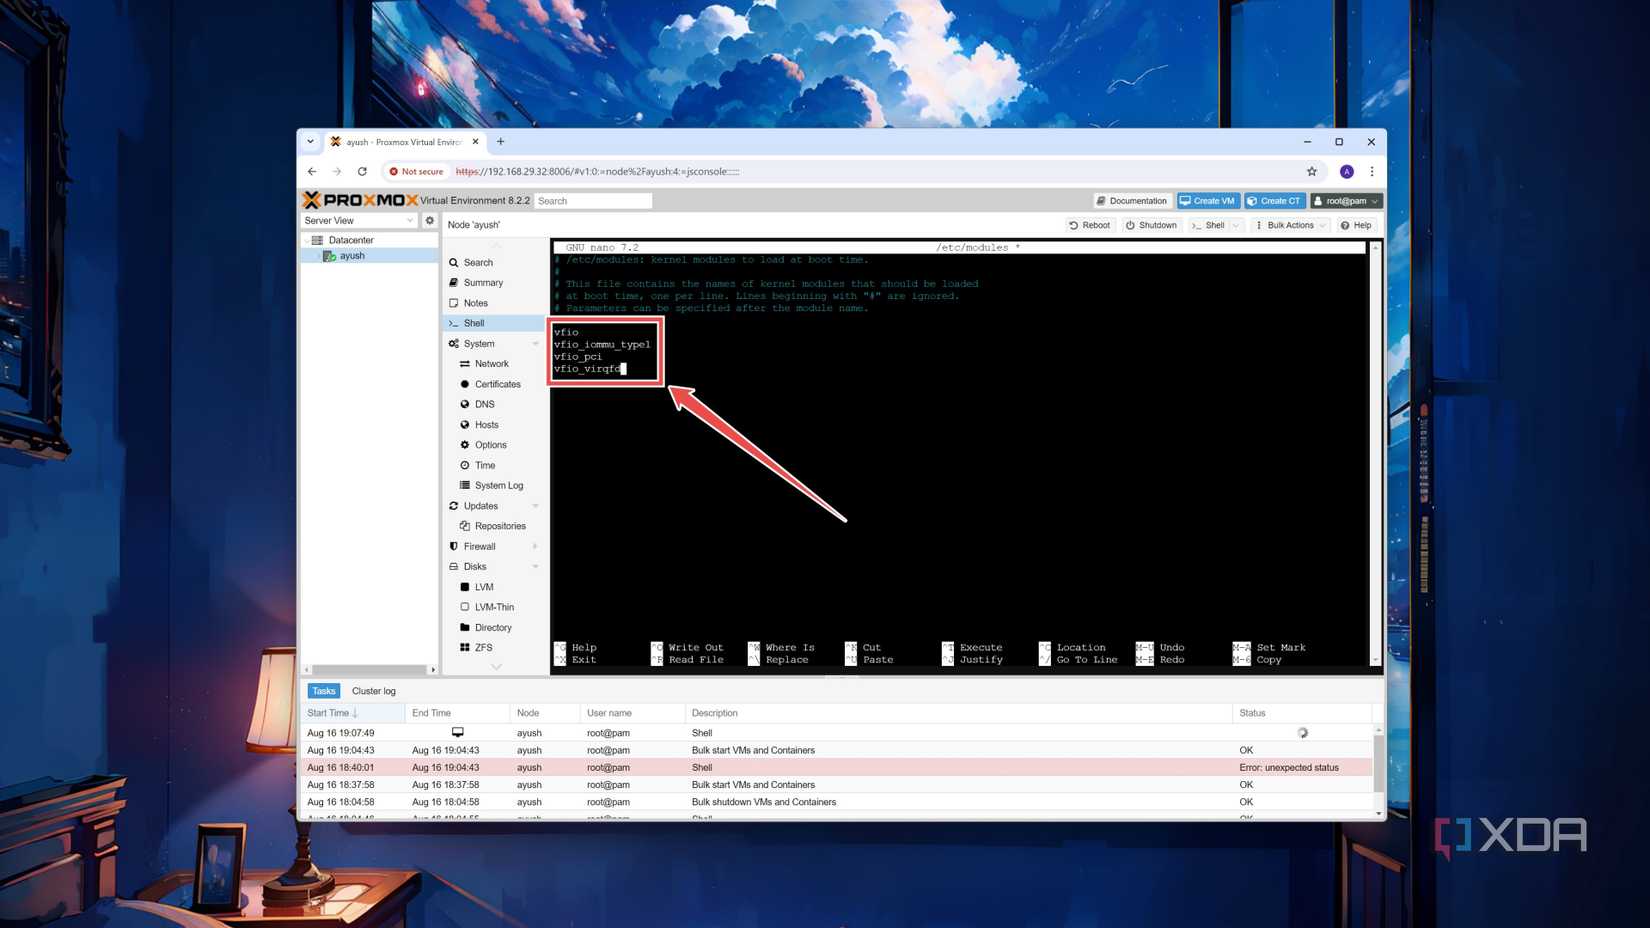Open Documentation

coord(1132,201)
